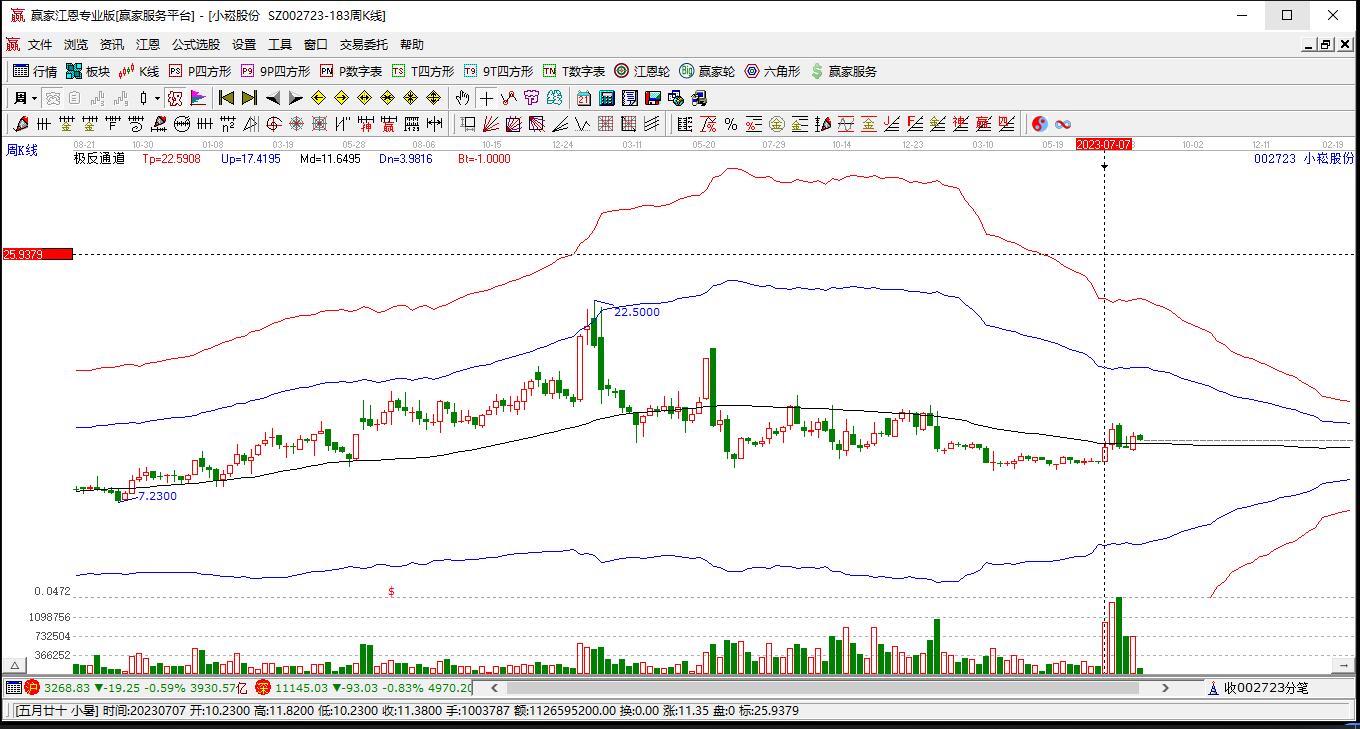Expand volume panel with up triangle button
Screen dimensions: 1360x729
pyautogui.click(x=15, y=665)
